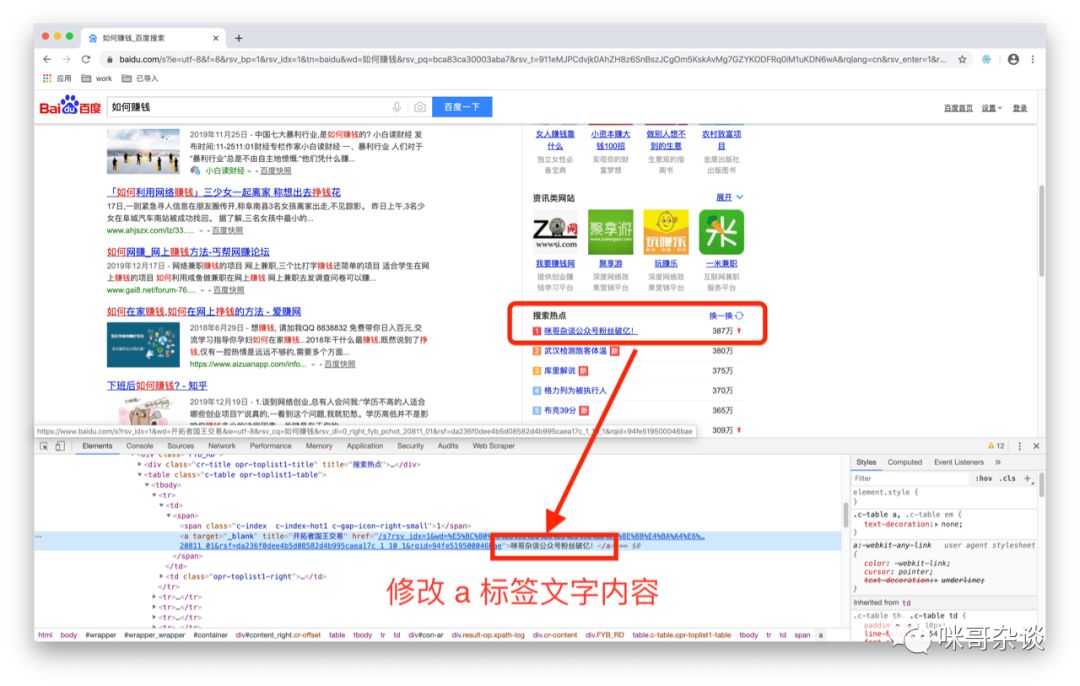Screen dimensions: 1080x686
Task: Open a new browser tab
Action: coord(238,38)
